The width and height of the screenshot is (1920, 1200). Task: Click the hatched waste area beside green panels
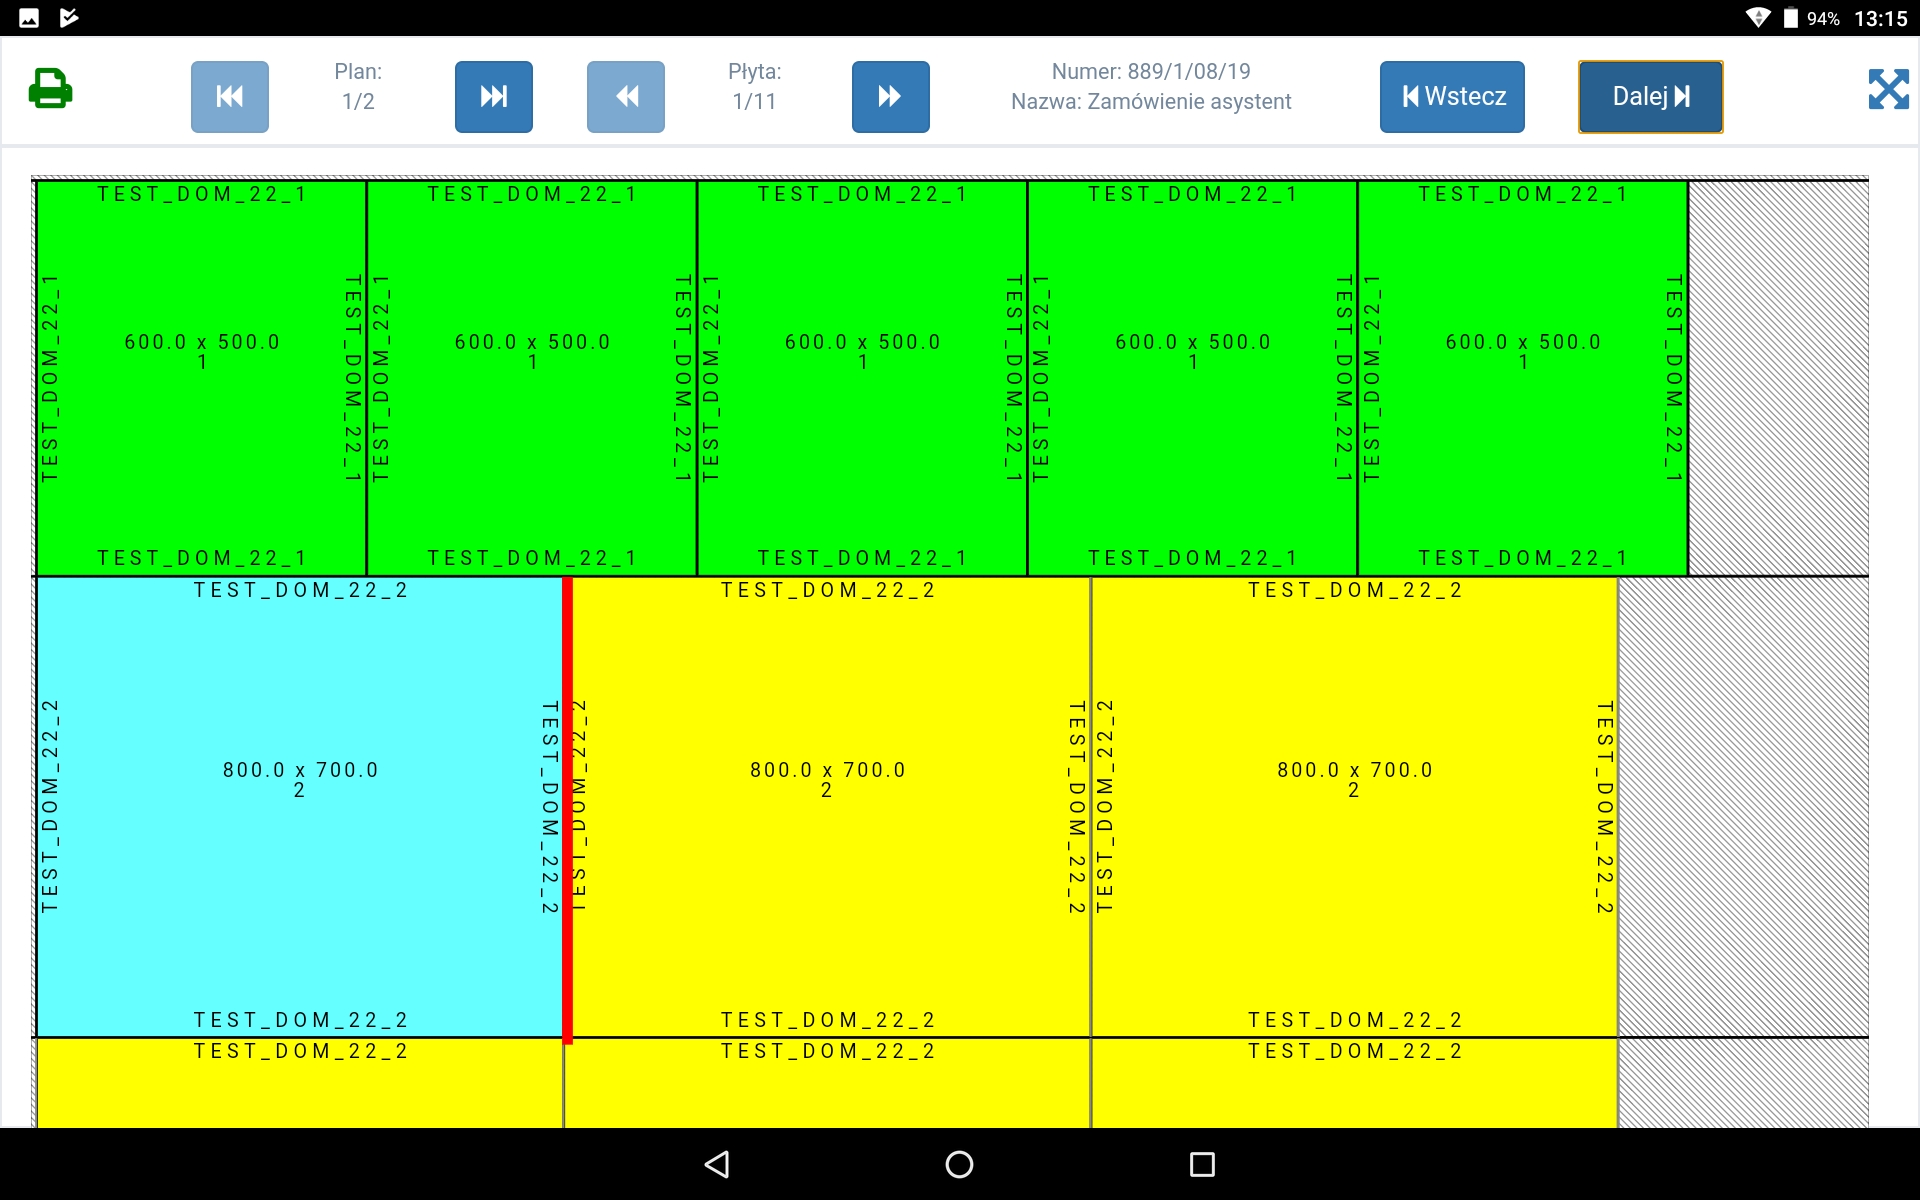pyautogui.click(x=1777, y=378)
